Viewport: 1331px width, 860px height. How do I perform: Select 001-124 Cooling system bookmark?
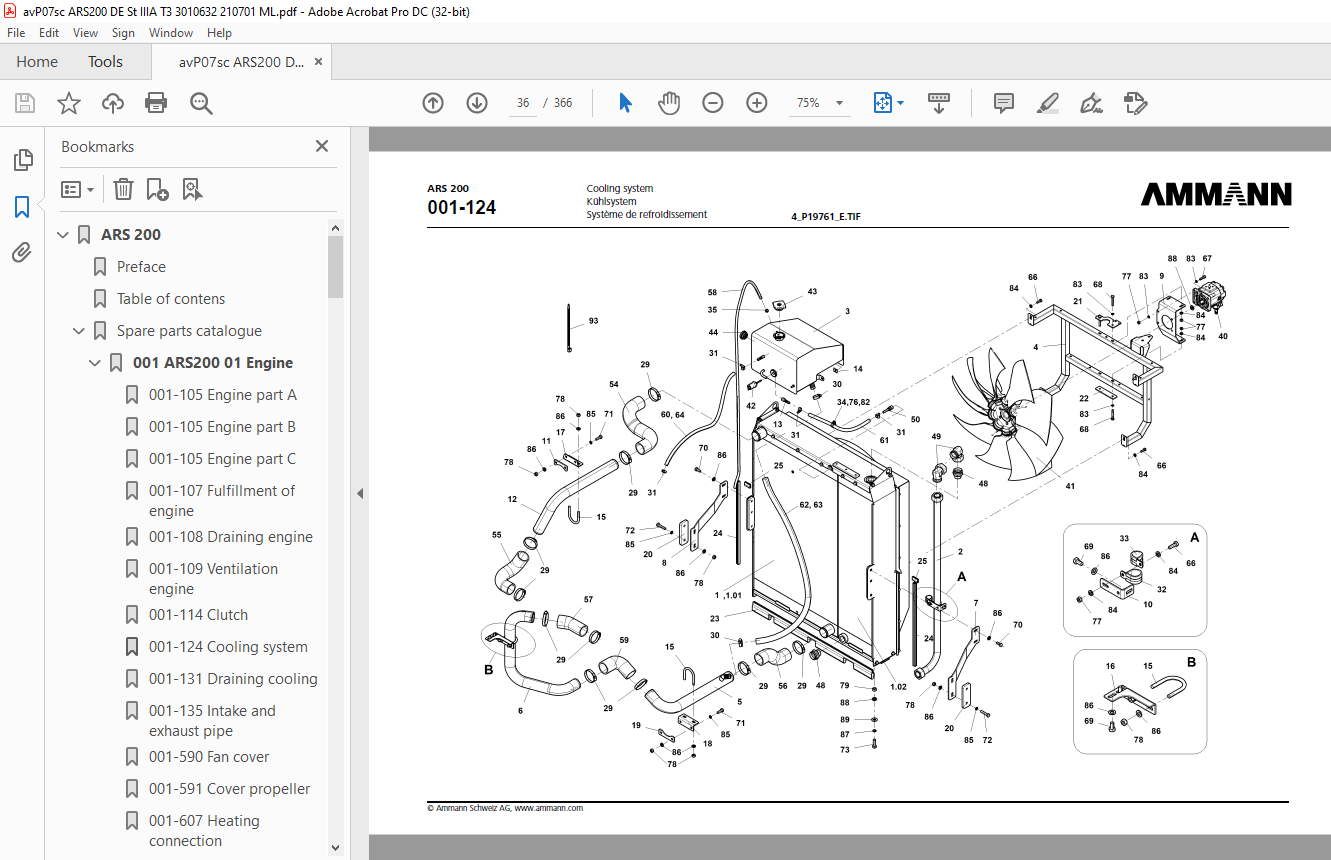(x=228, y=647)
